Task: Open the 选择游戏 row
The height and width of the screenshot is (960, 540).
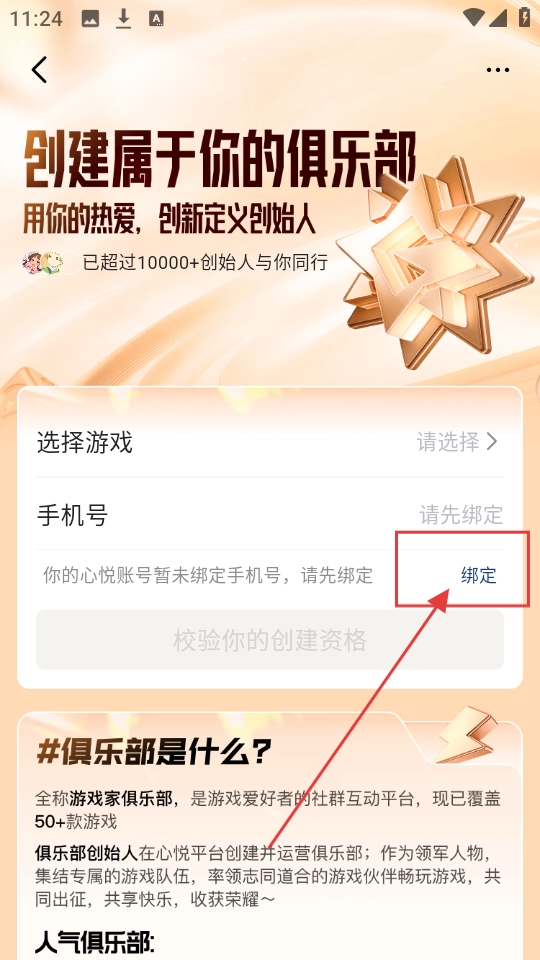Action: point(270,441)
